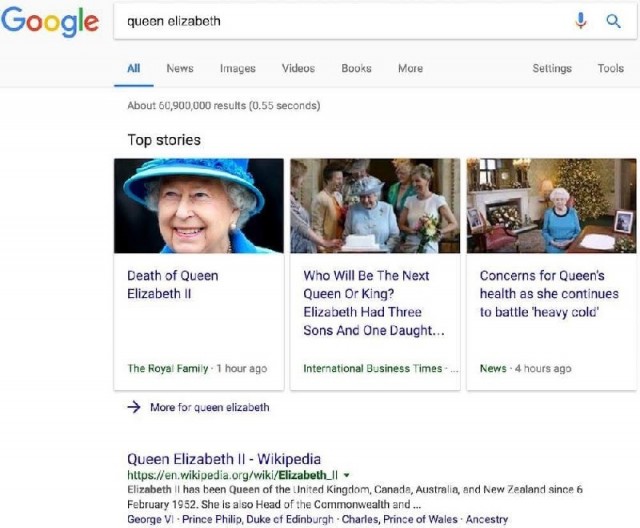Activate voice search microphone icon

[x=581, y=21]
